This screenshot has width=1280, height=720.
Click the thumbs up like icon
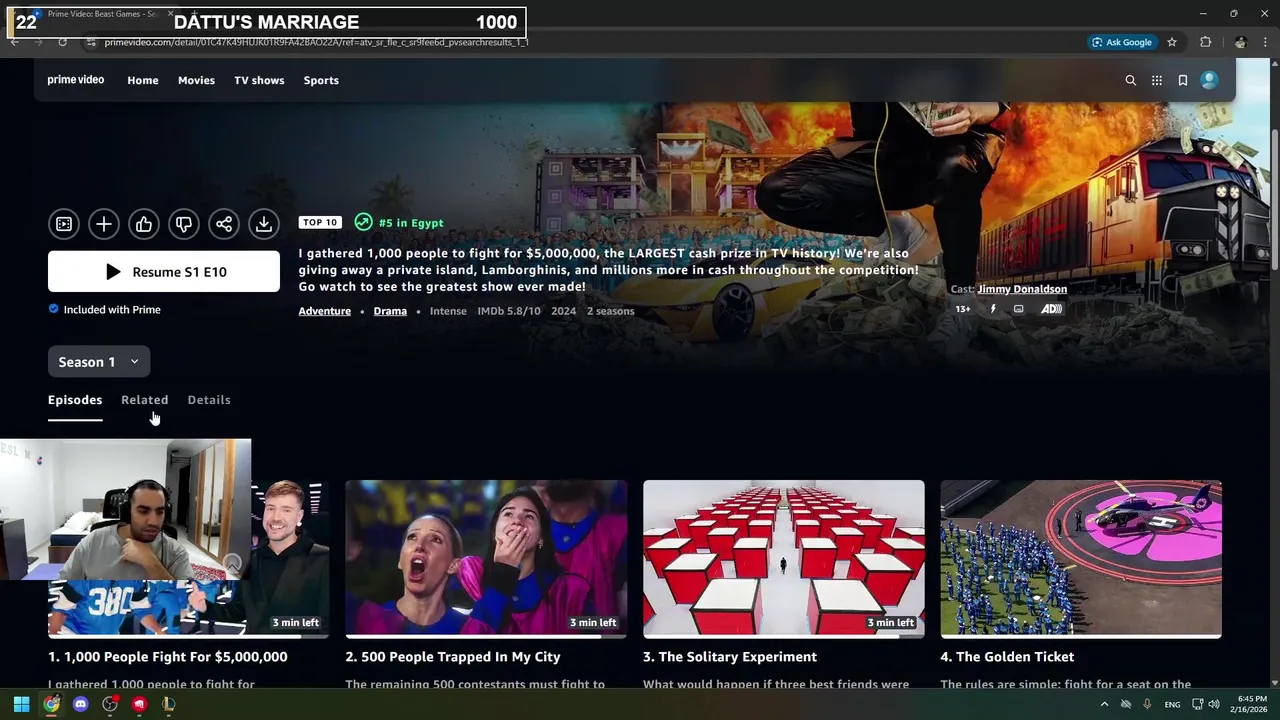point(144,224)
